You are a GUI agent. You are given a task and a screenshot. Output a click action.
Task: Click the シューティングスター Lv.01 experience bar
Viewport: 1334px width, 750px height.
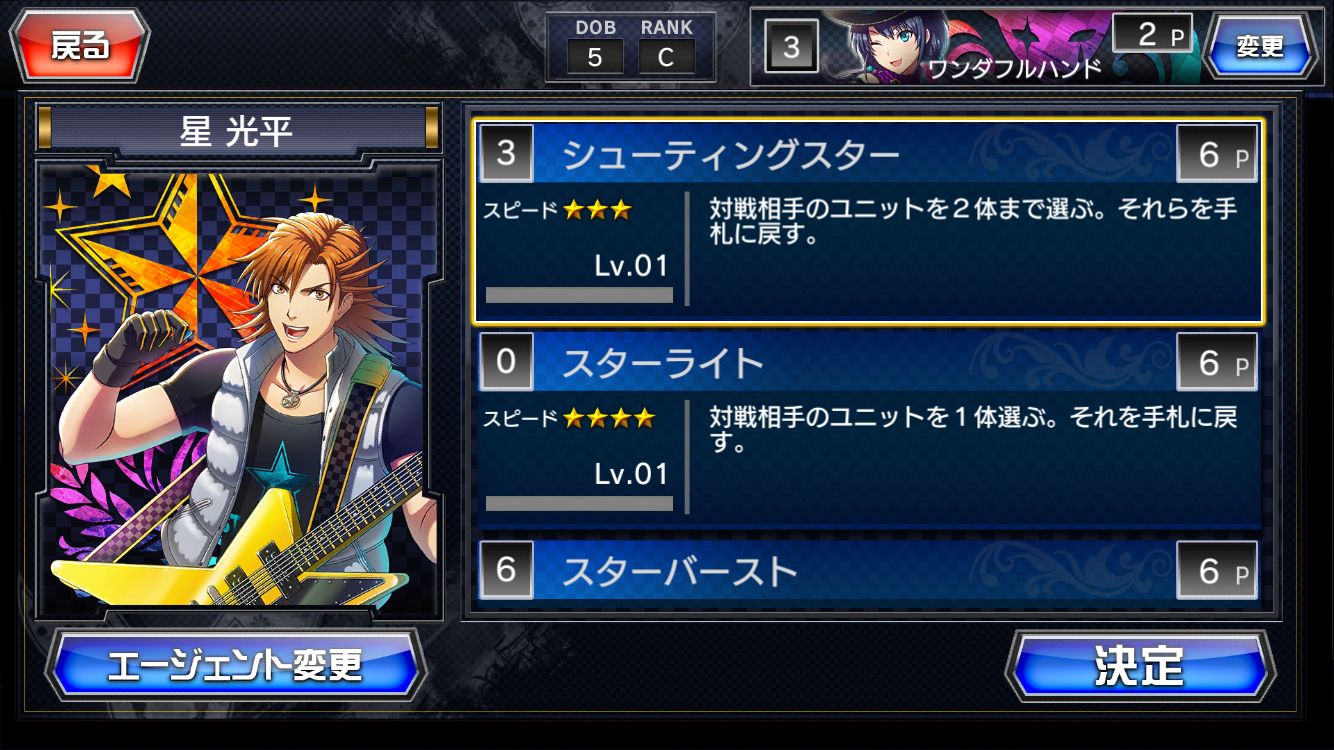[579, 295]
